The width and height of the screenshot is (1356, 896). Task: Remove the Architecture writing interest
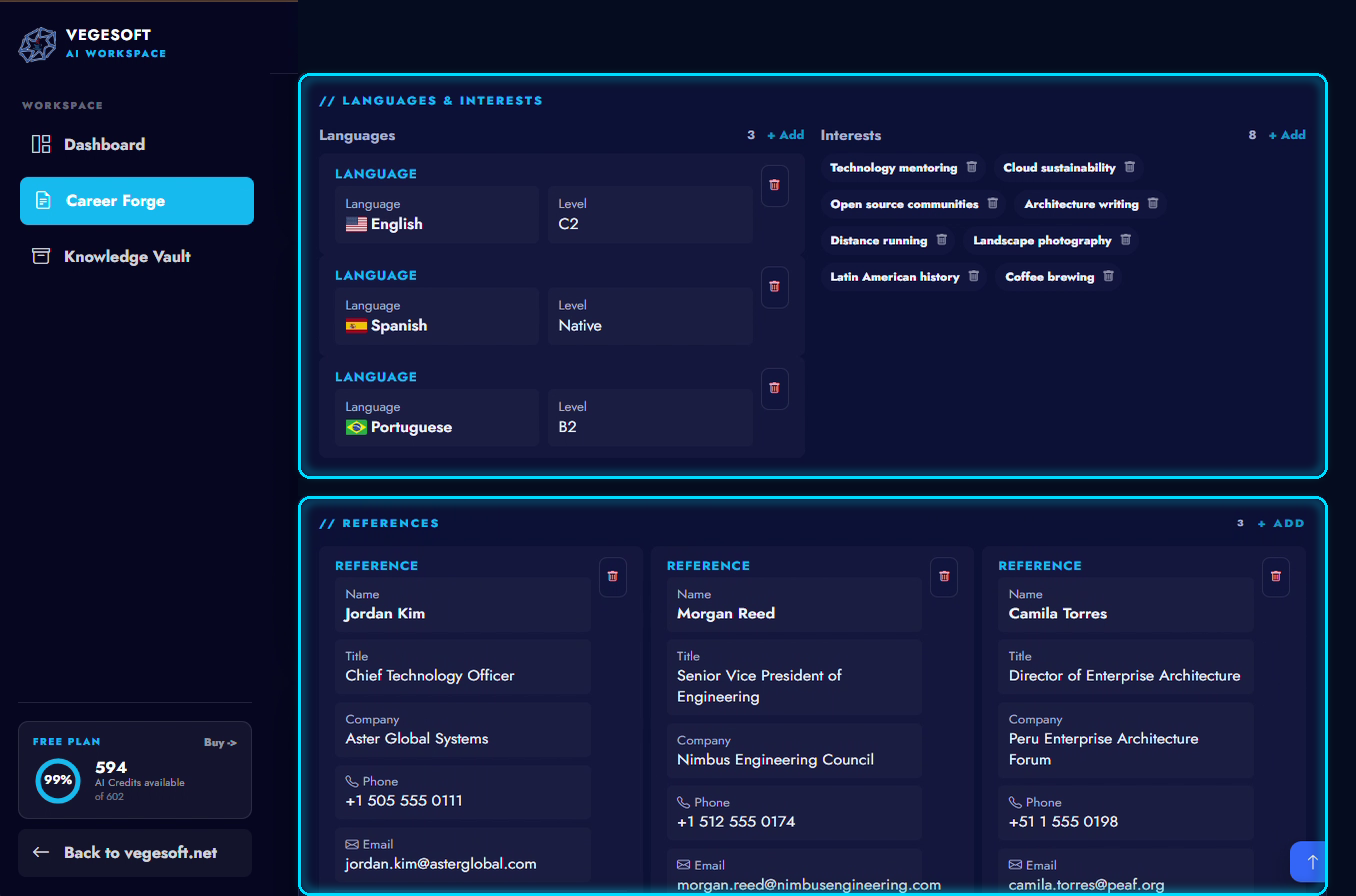[1152, 203]
